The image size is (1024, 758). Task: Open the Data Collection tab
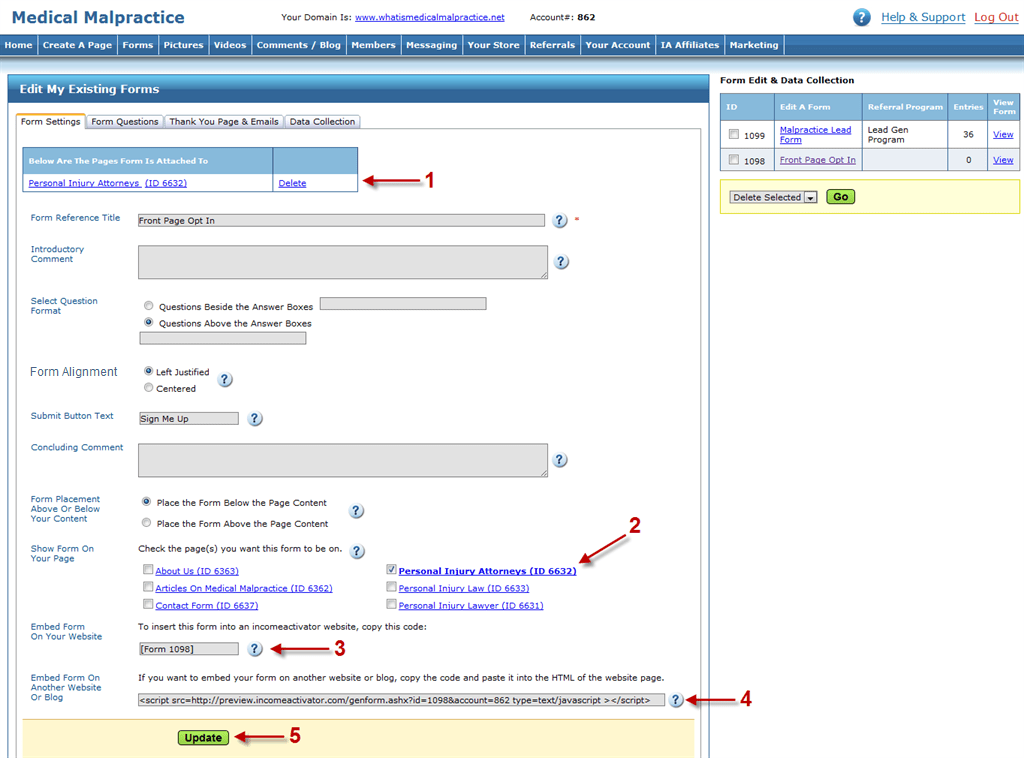point(323,121)
